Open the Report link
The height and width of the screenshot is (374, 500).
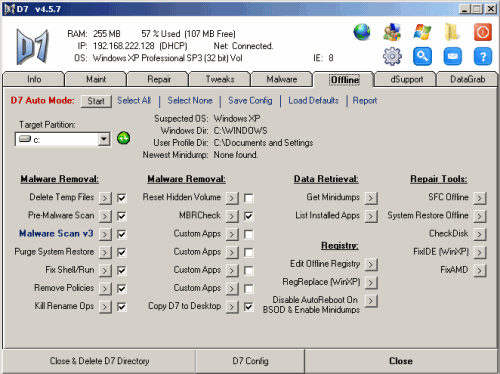tap(365, 101)
